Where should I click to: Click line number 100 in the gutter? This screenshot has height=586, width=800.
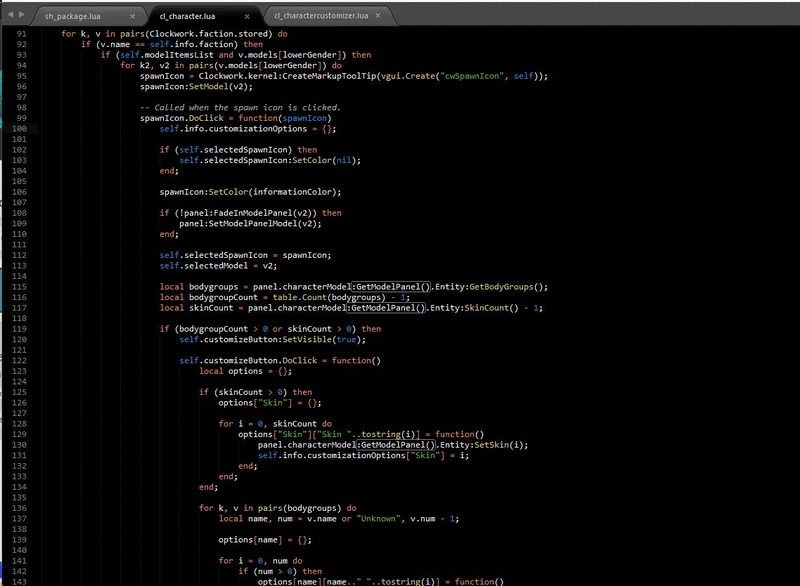(x=19, y=129)
